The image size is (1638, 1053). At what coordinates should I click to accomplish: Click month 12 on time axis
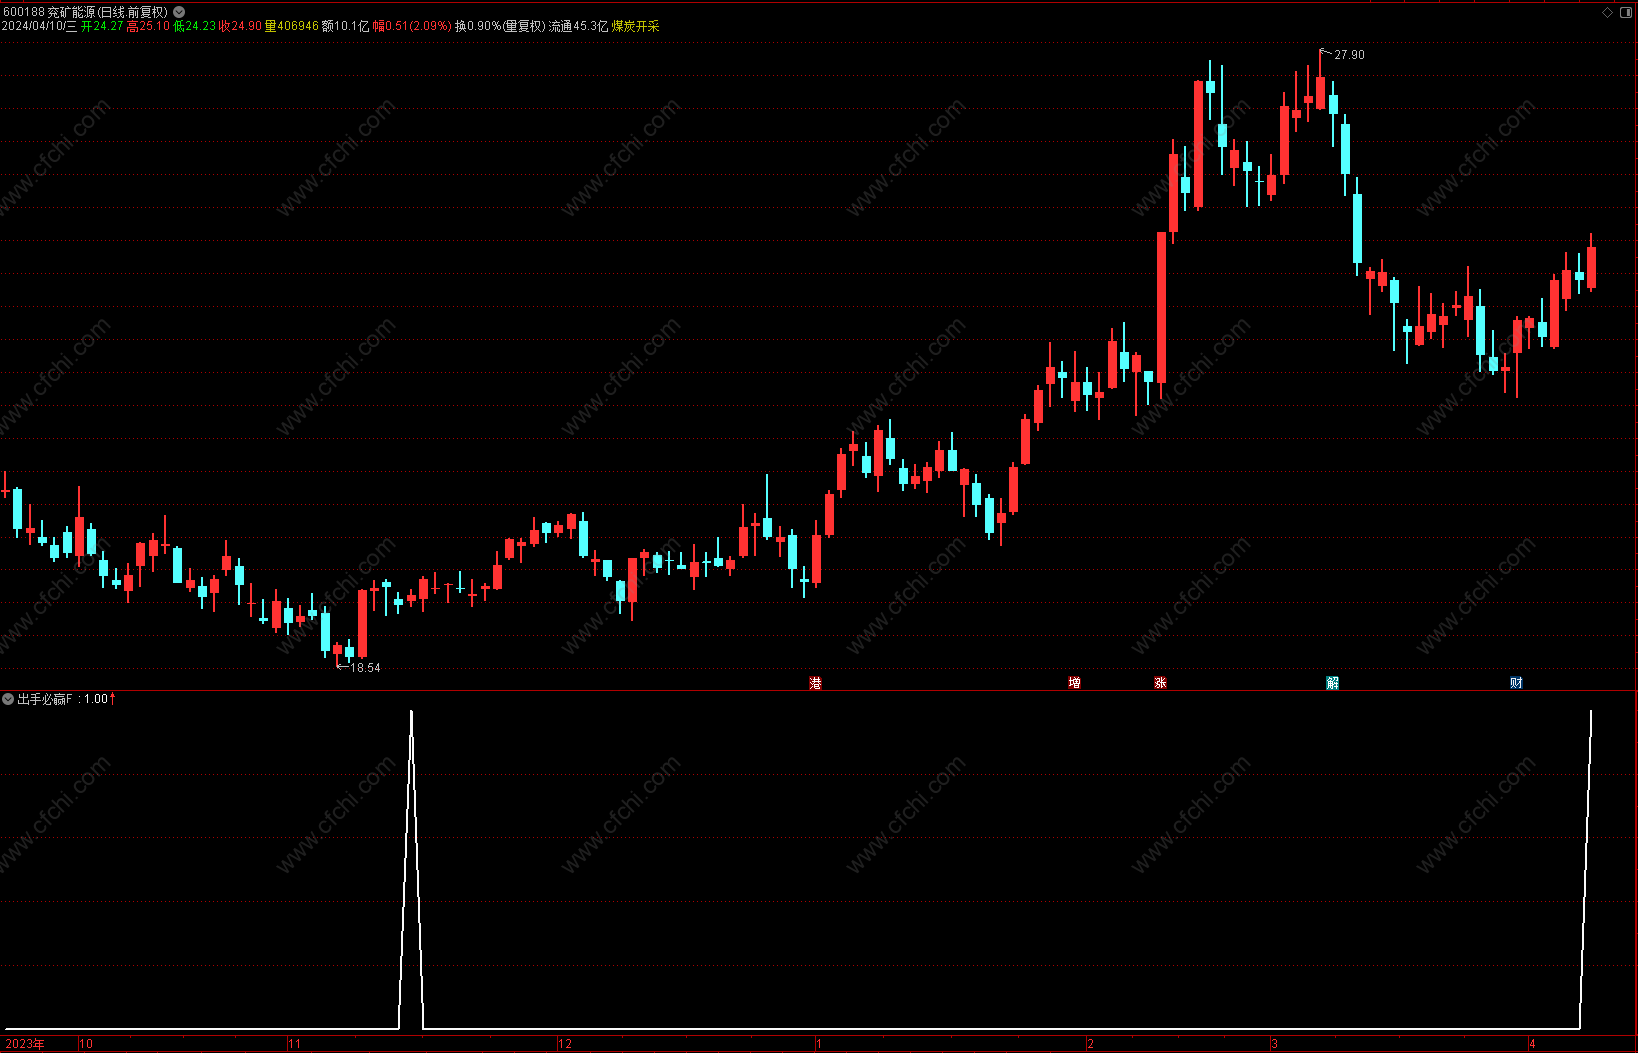tap(565, 1044)
